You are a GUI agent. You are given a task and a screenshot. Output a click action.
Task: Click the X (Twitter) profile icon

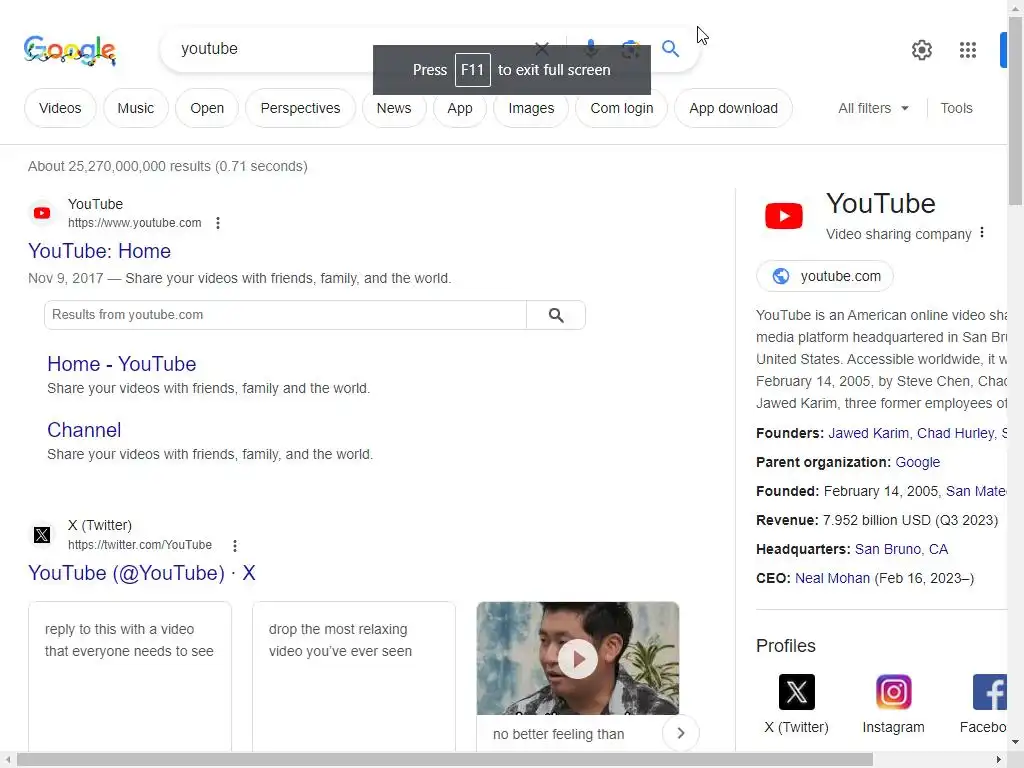click(797, 692)
